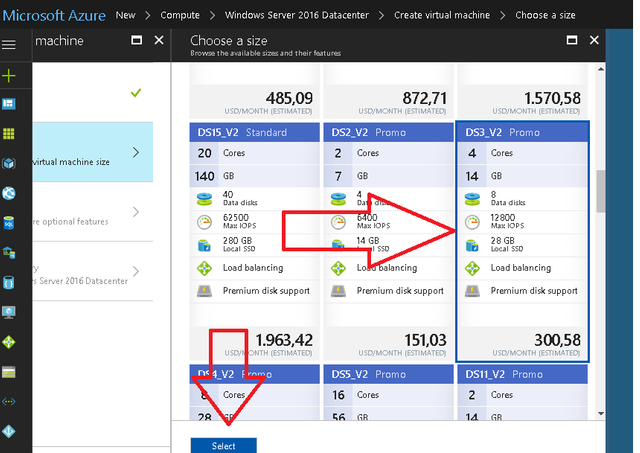Image resolution: width=640 pixels, height=453 pixels.
Task: Click Choose a size breadcrumb item
Action: (x=545, y=15)
